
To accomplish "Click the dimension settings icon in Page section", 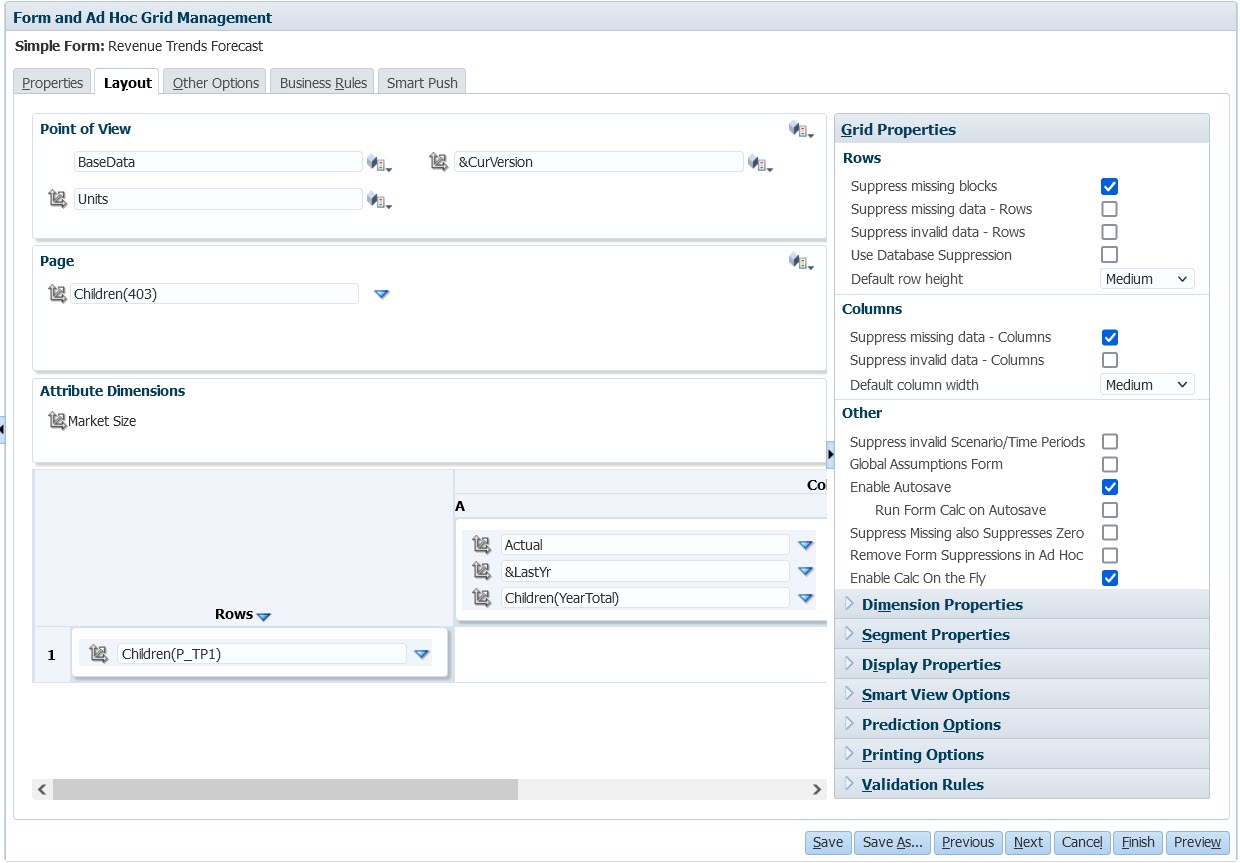I will (798, 260).
